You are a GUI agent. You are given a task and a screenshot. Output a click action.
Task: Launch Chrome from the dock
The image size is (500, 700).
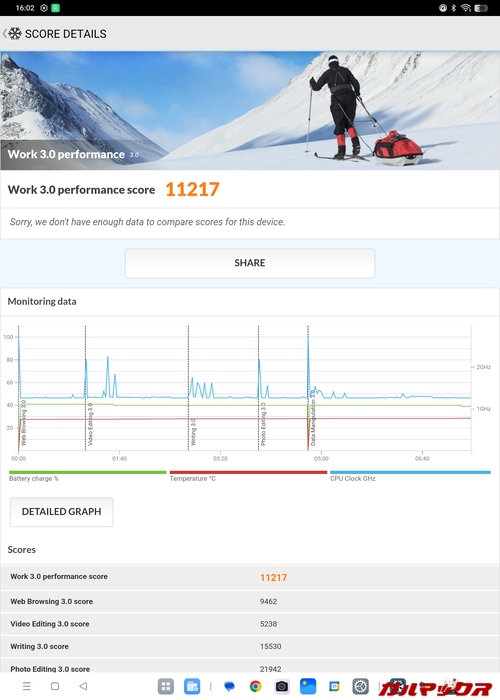pos(255,687)
